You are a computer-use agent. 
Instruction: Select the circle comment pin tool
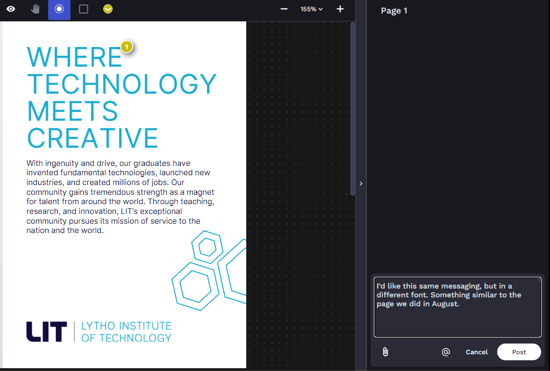tap(59, 9)
